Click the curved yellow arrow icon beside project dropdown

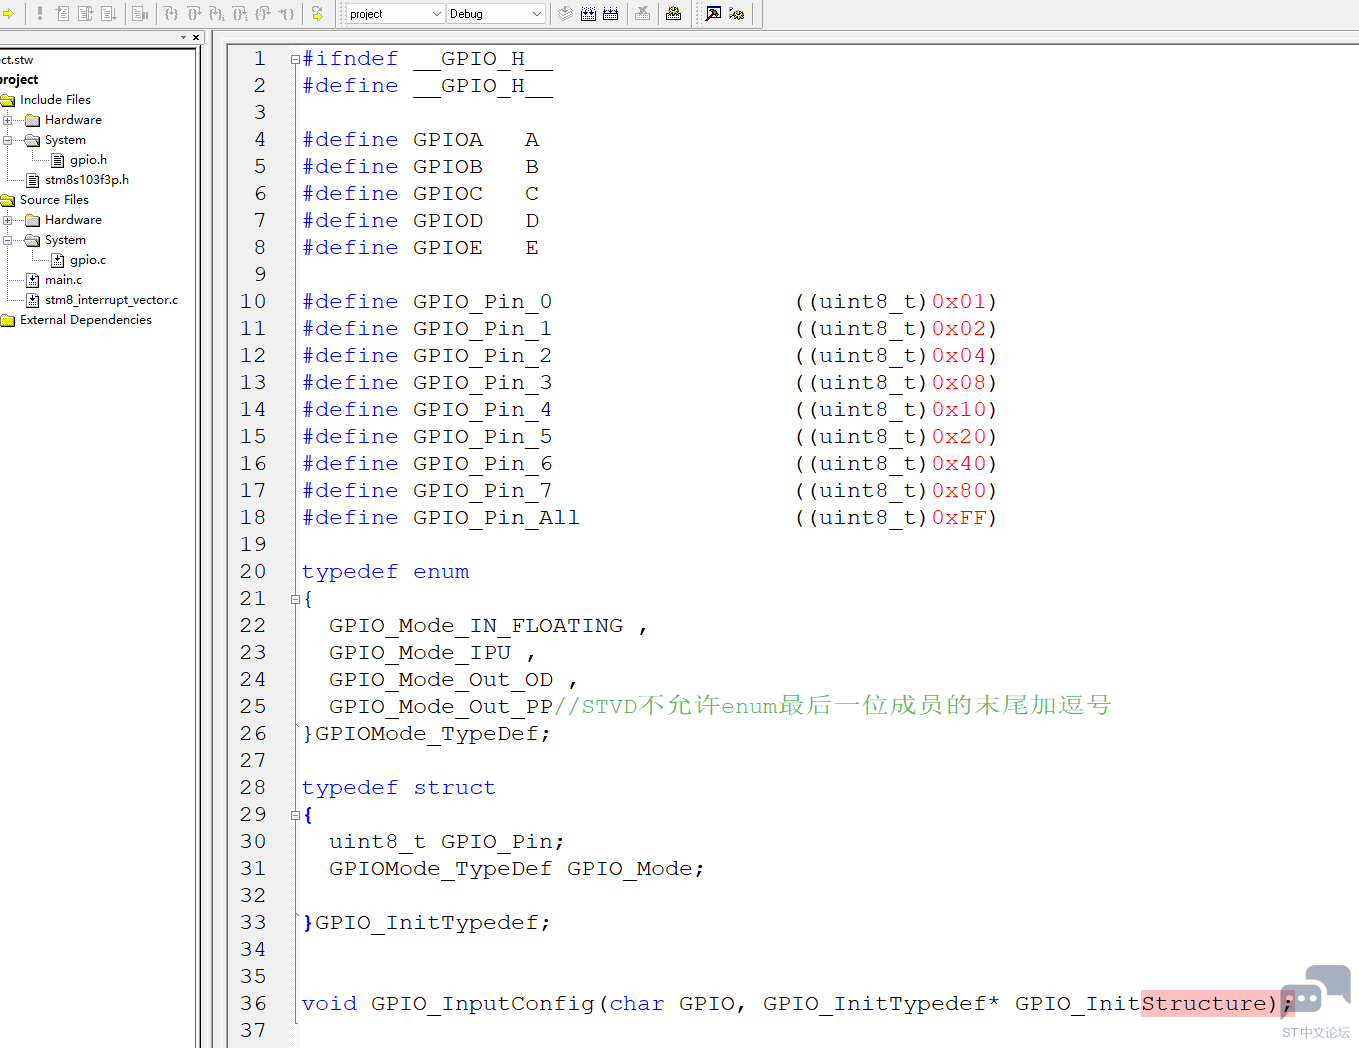point(317,14)
